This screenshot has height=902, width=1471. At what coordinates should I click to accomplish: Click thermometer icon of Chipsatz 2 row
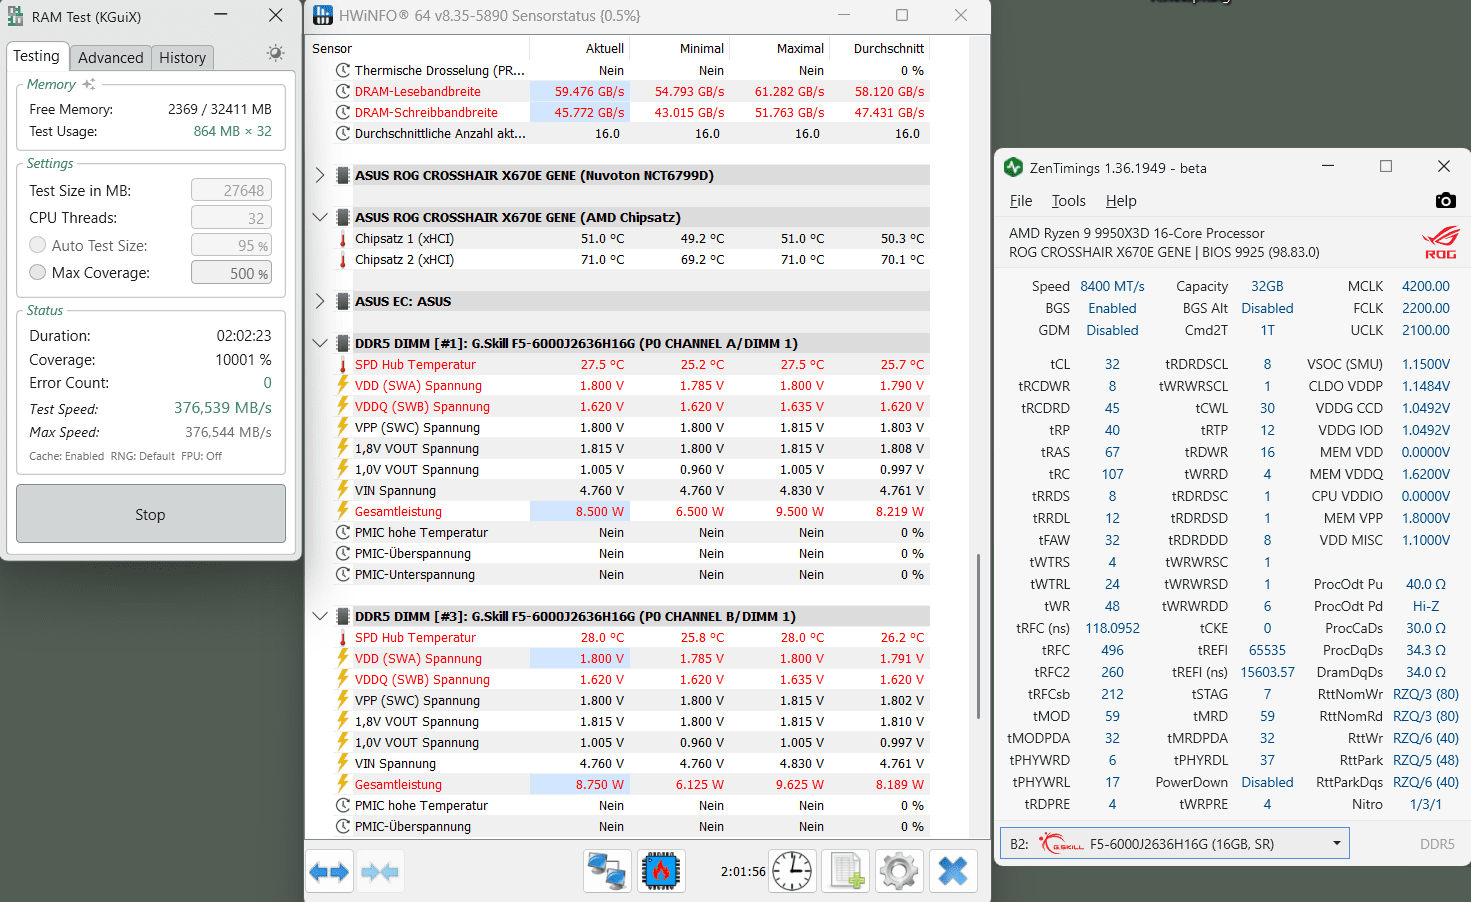pyautogui.click(x=343, y=259)
